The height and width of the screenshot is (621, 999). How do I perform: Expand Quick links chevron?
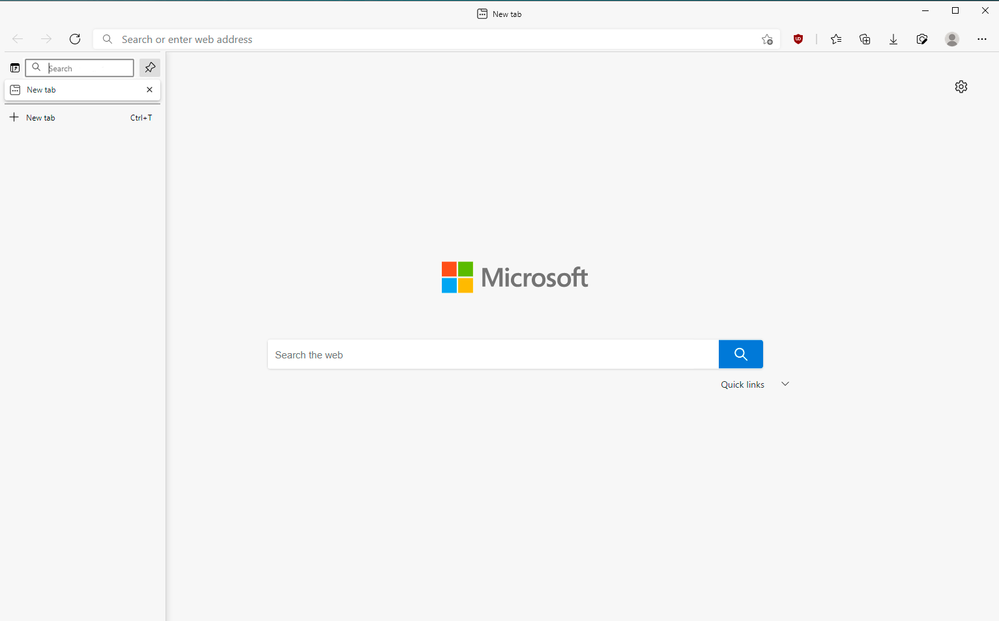click(x=785, y=384)
